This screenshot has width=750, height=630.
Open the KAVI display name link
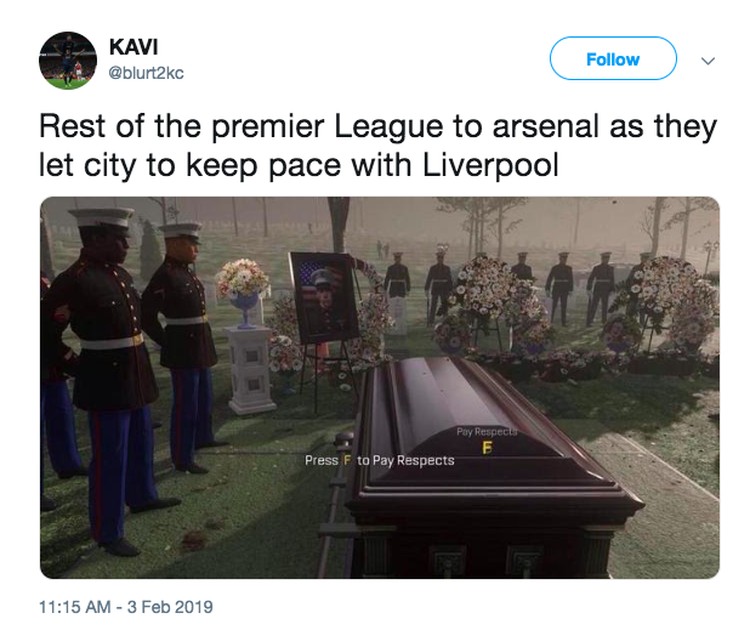click(x=133, y=47)
